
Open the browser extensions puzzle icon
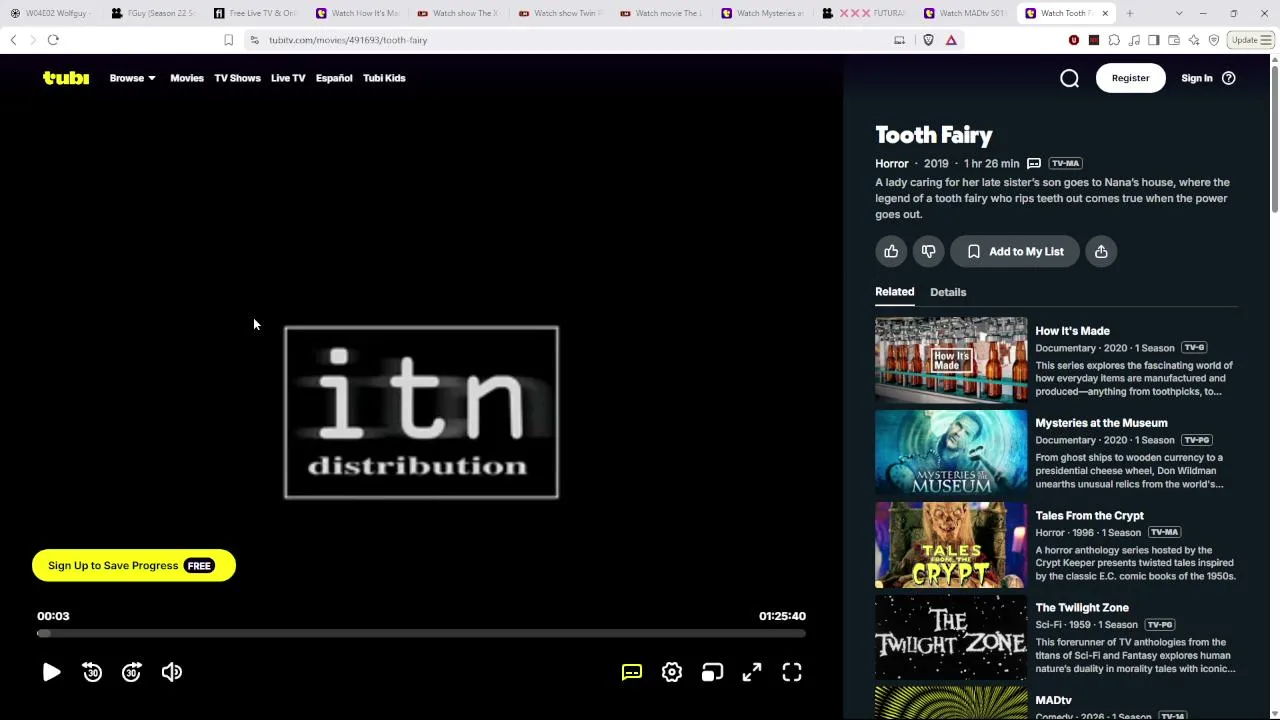tap(1114, 40)
